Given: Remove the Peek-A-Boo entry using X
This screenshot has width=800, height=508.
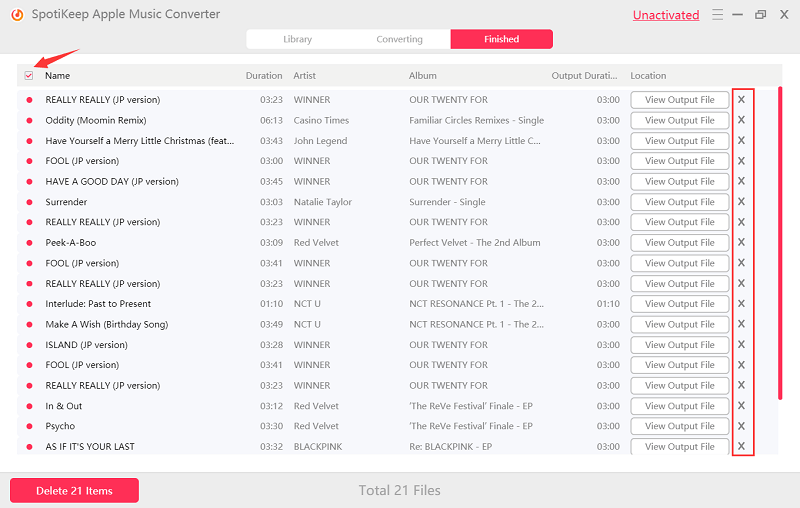Looking at the screenshot, I should (x=741, y=242).
